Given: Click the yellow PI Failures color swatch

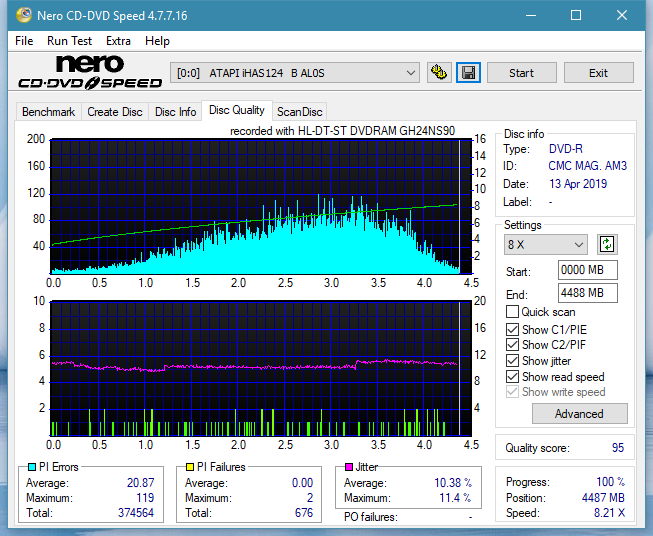Looking at the screenshot, I should (190, 467).
